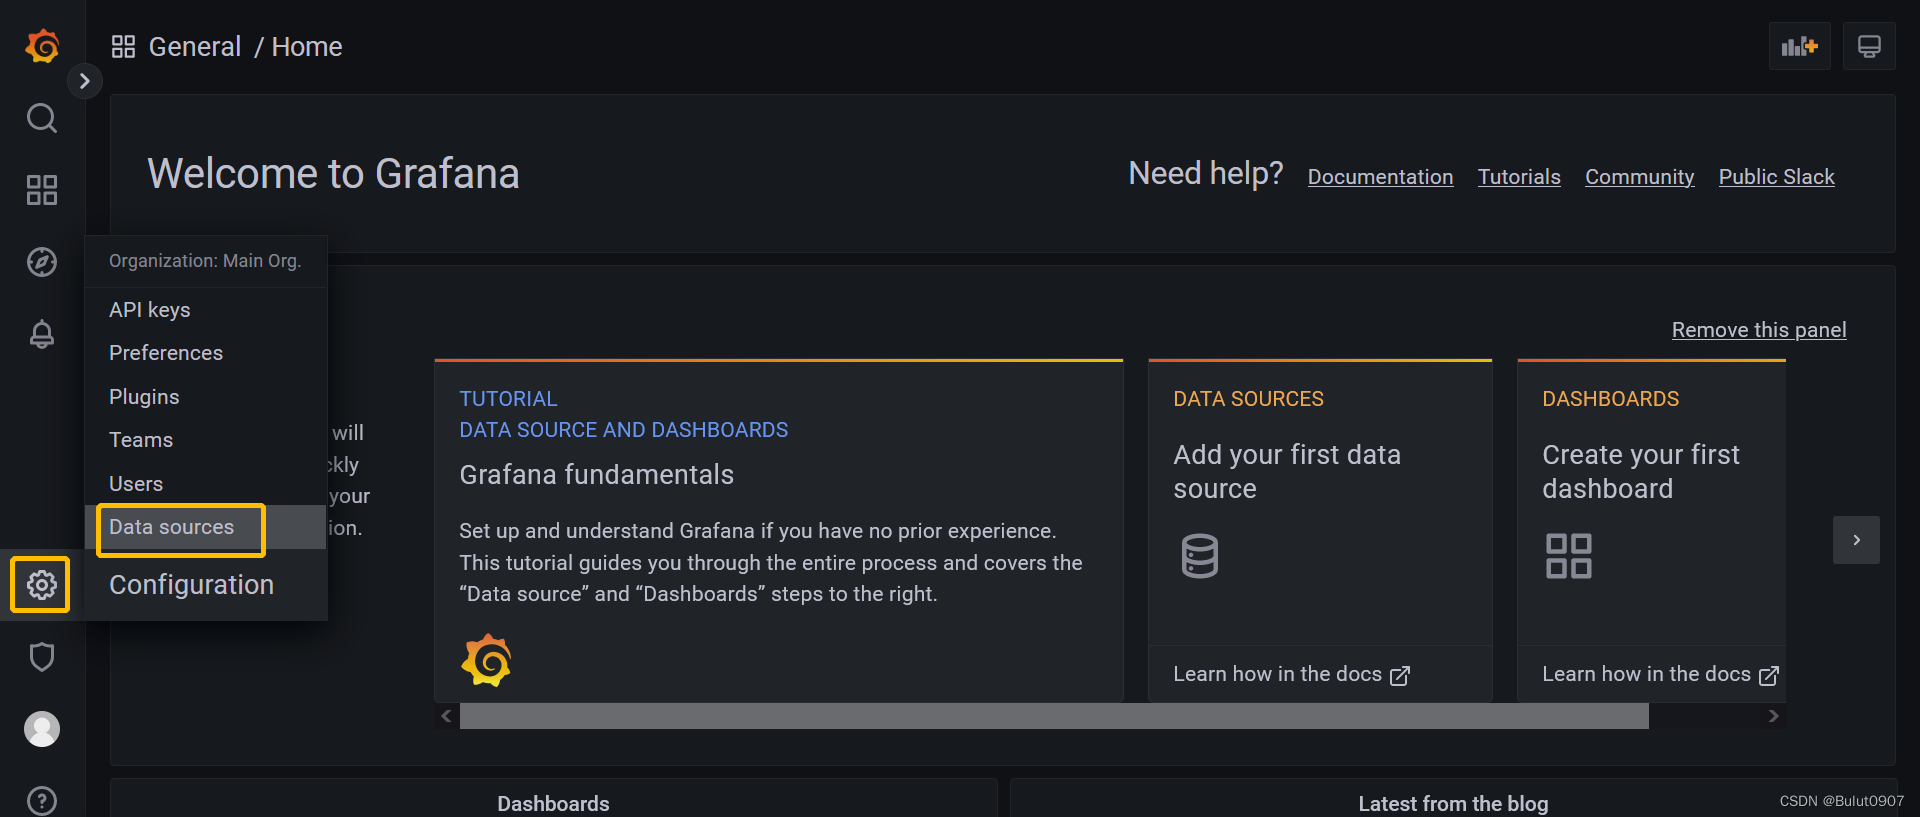Viewport: 1920px width, 817px height.
Task: Click the Home breadcrumb
Action: (x=307, y=47)
